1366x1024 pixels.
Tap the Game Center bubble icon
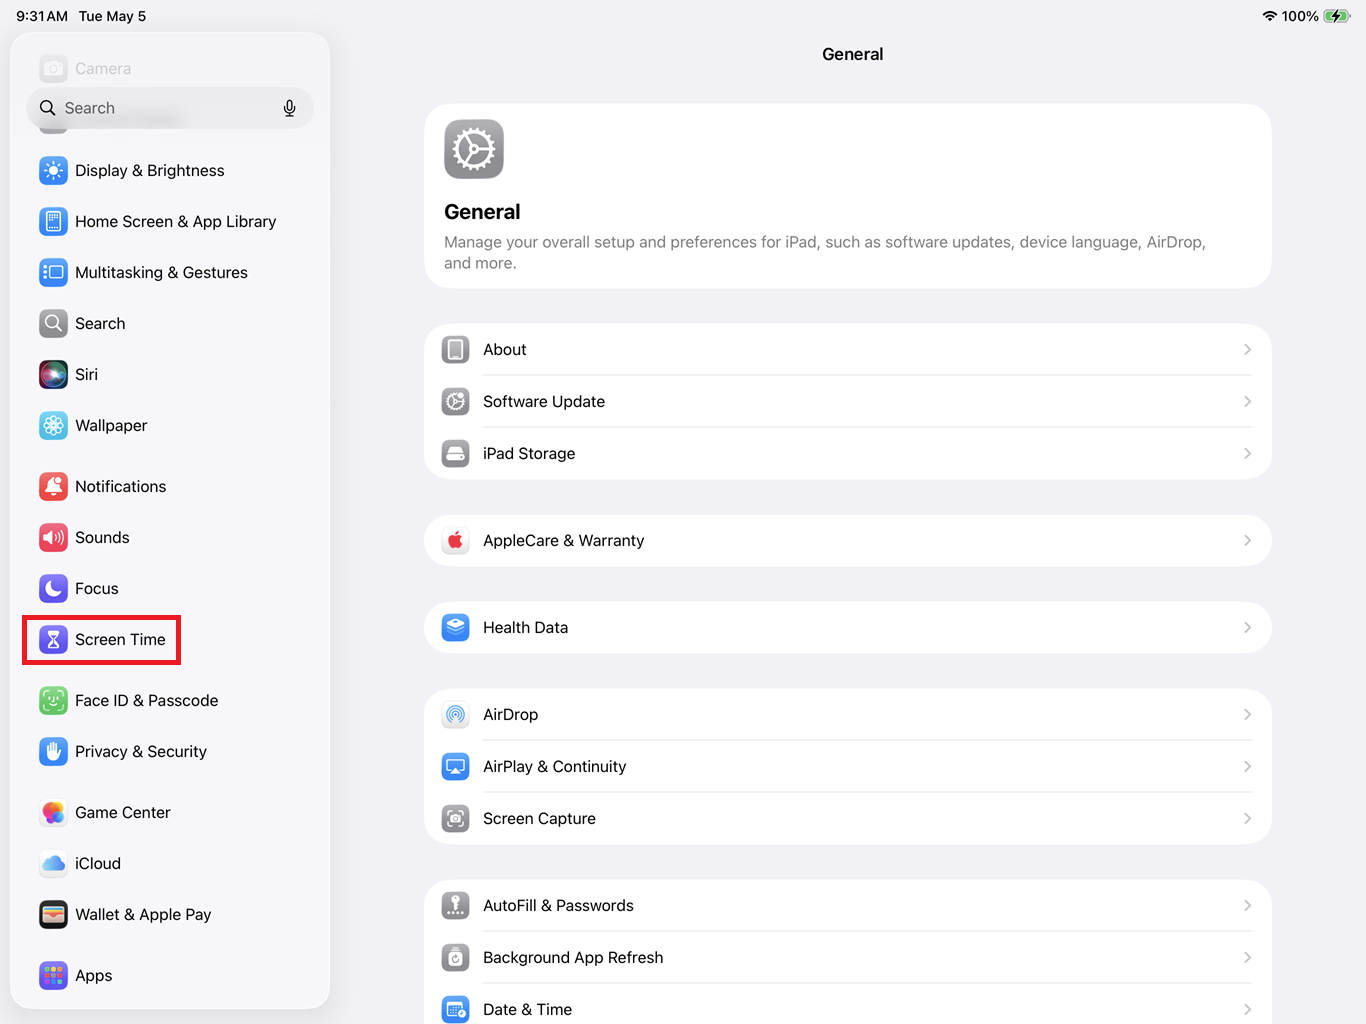coord(53,813)
